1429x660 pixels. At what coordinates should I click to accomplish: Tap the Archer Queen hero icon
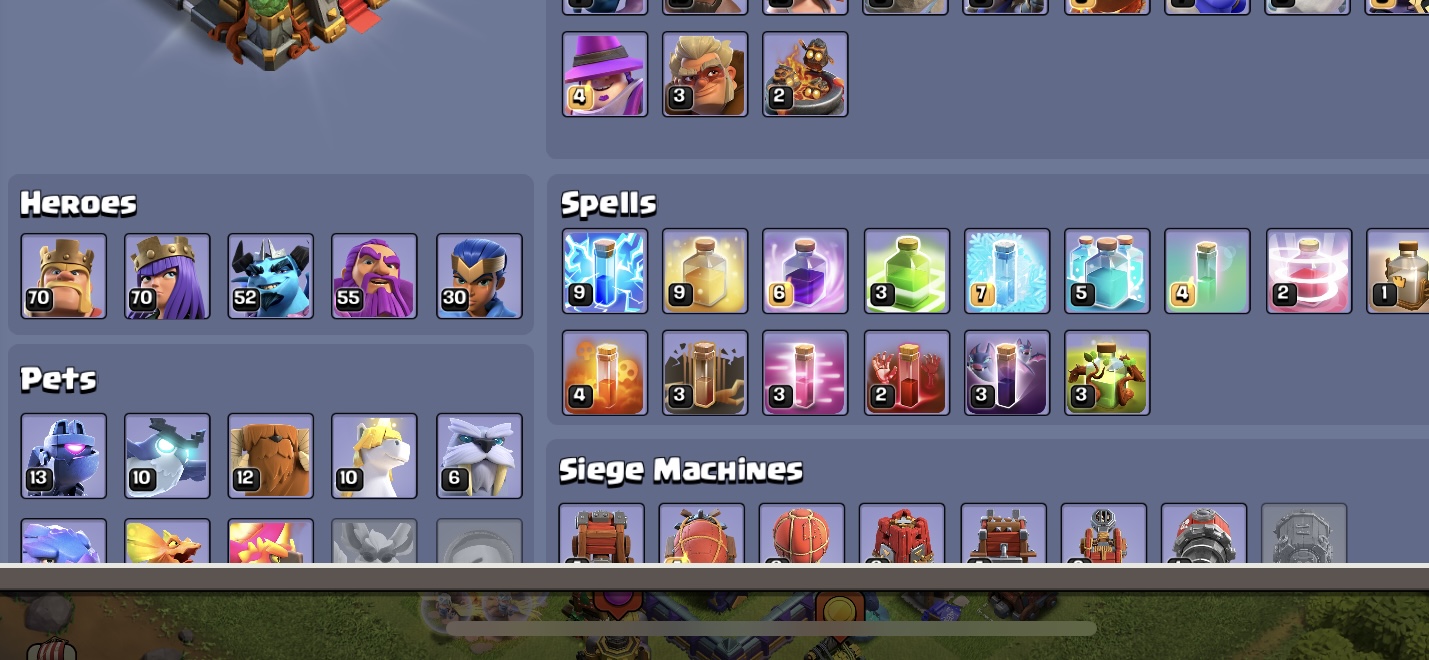[x=167, y=276]
